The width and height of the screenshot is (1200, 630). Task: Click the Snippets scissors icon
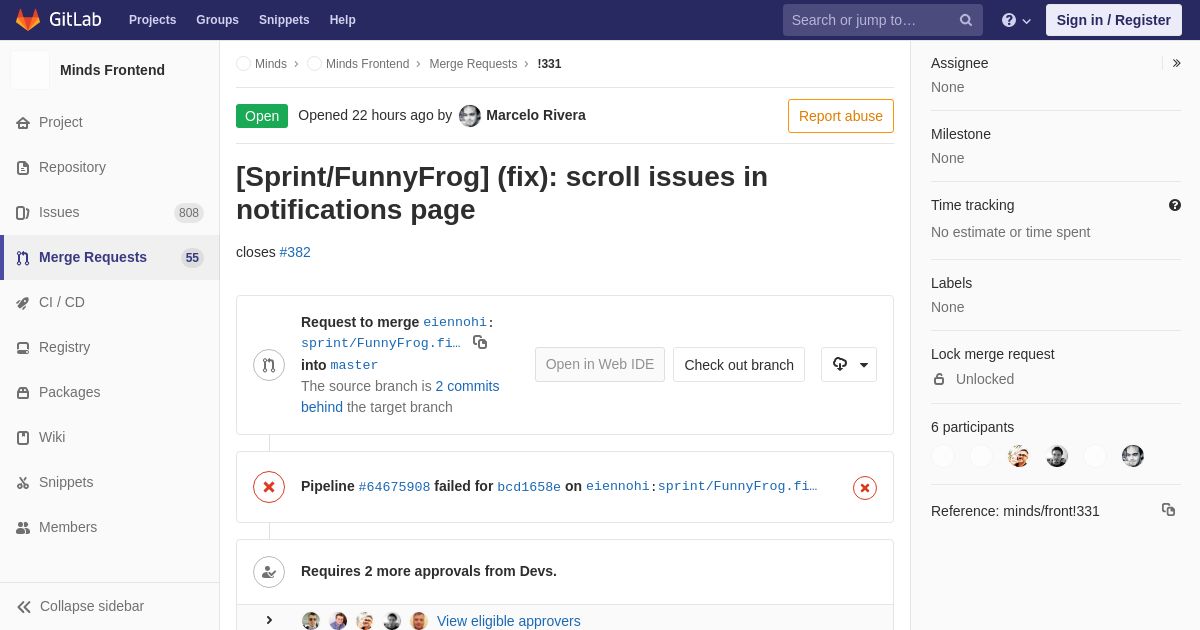23,483
